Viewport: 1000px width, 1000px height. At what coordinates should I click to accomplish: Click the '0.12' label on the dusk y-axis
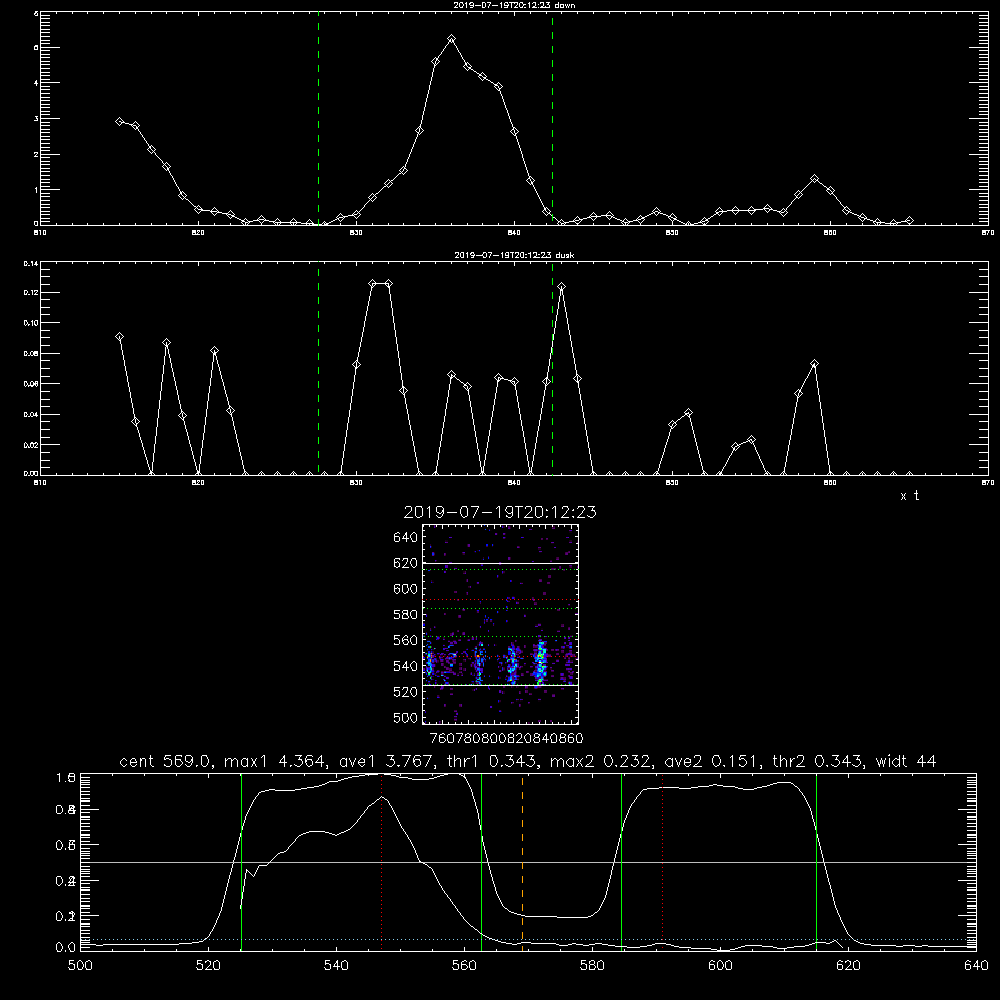coord(31,293)
